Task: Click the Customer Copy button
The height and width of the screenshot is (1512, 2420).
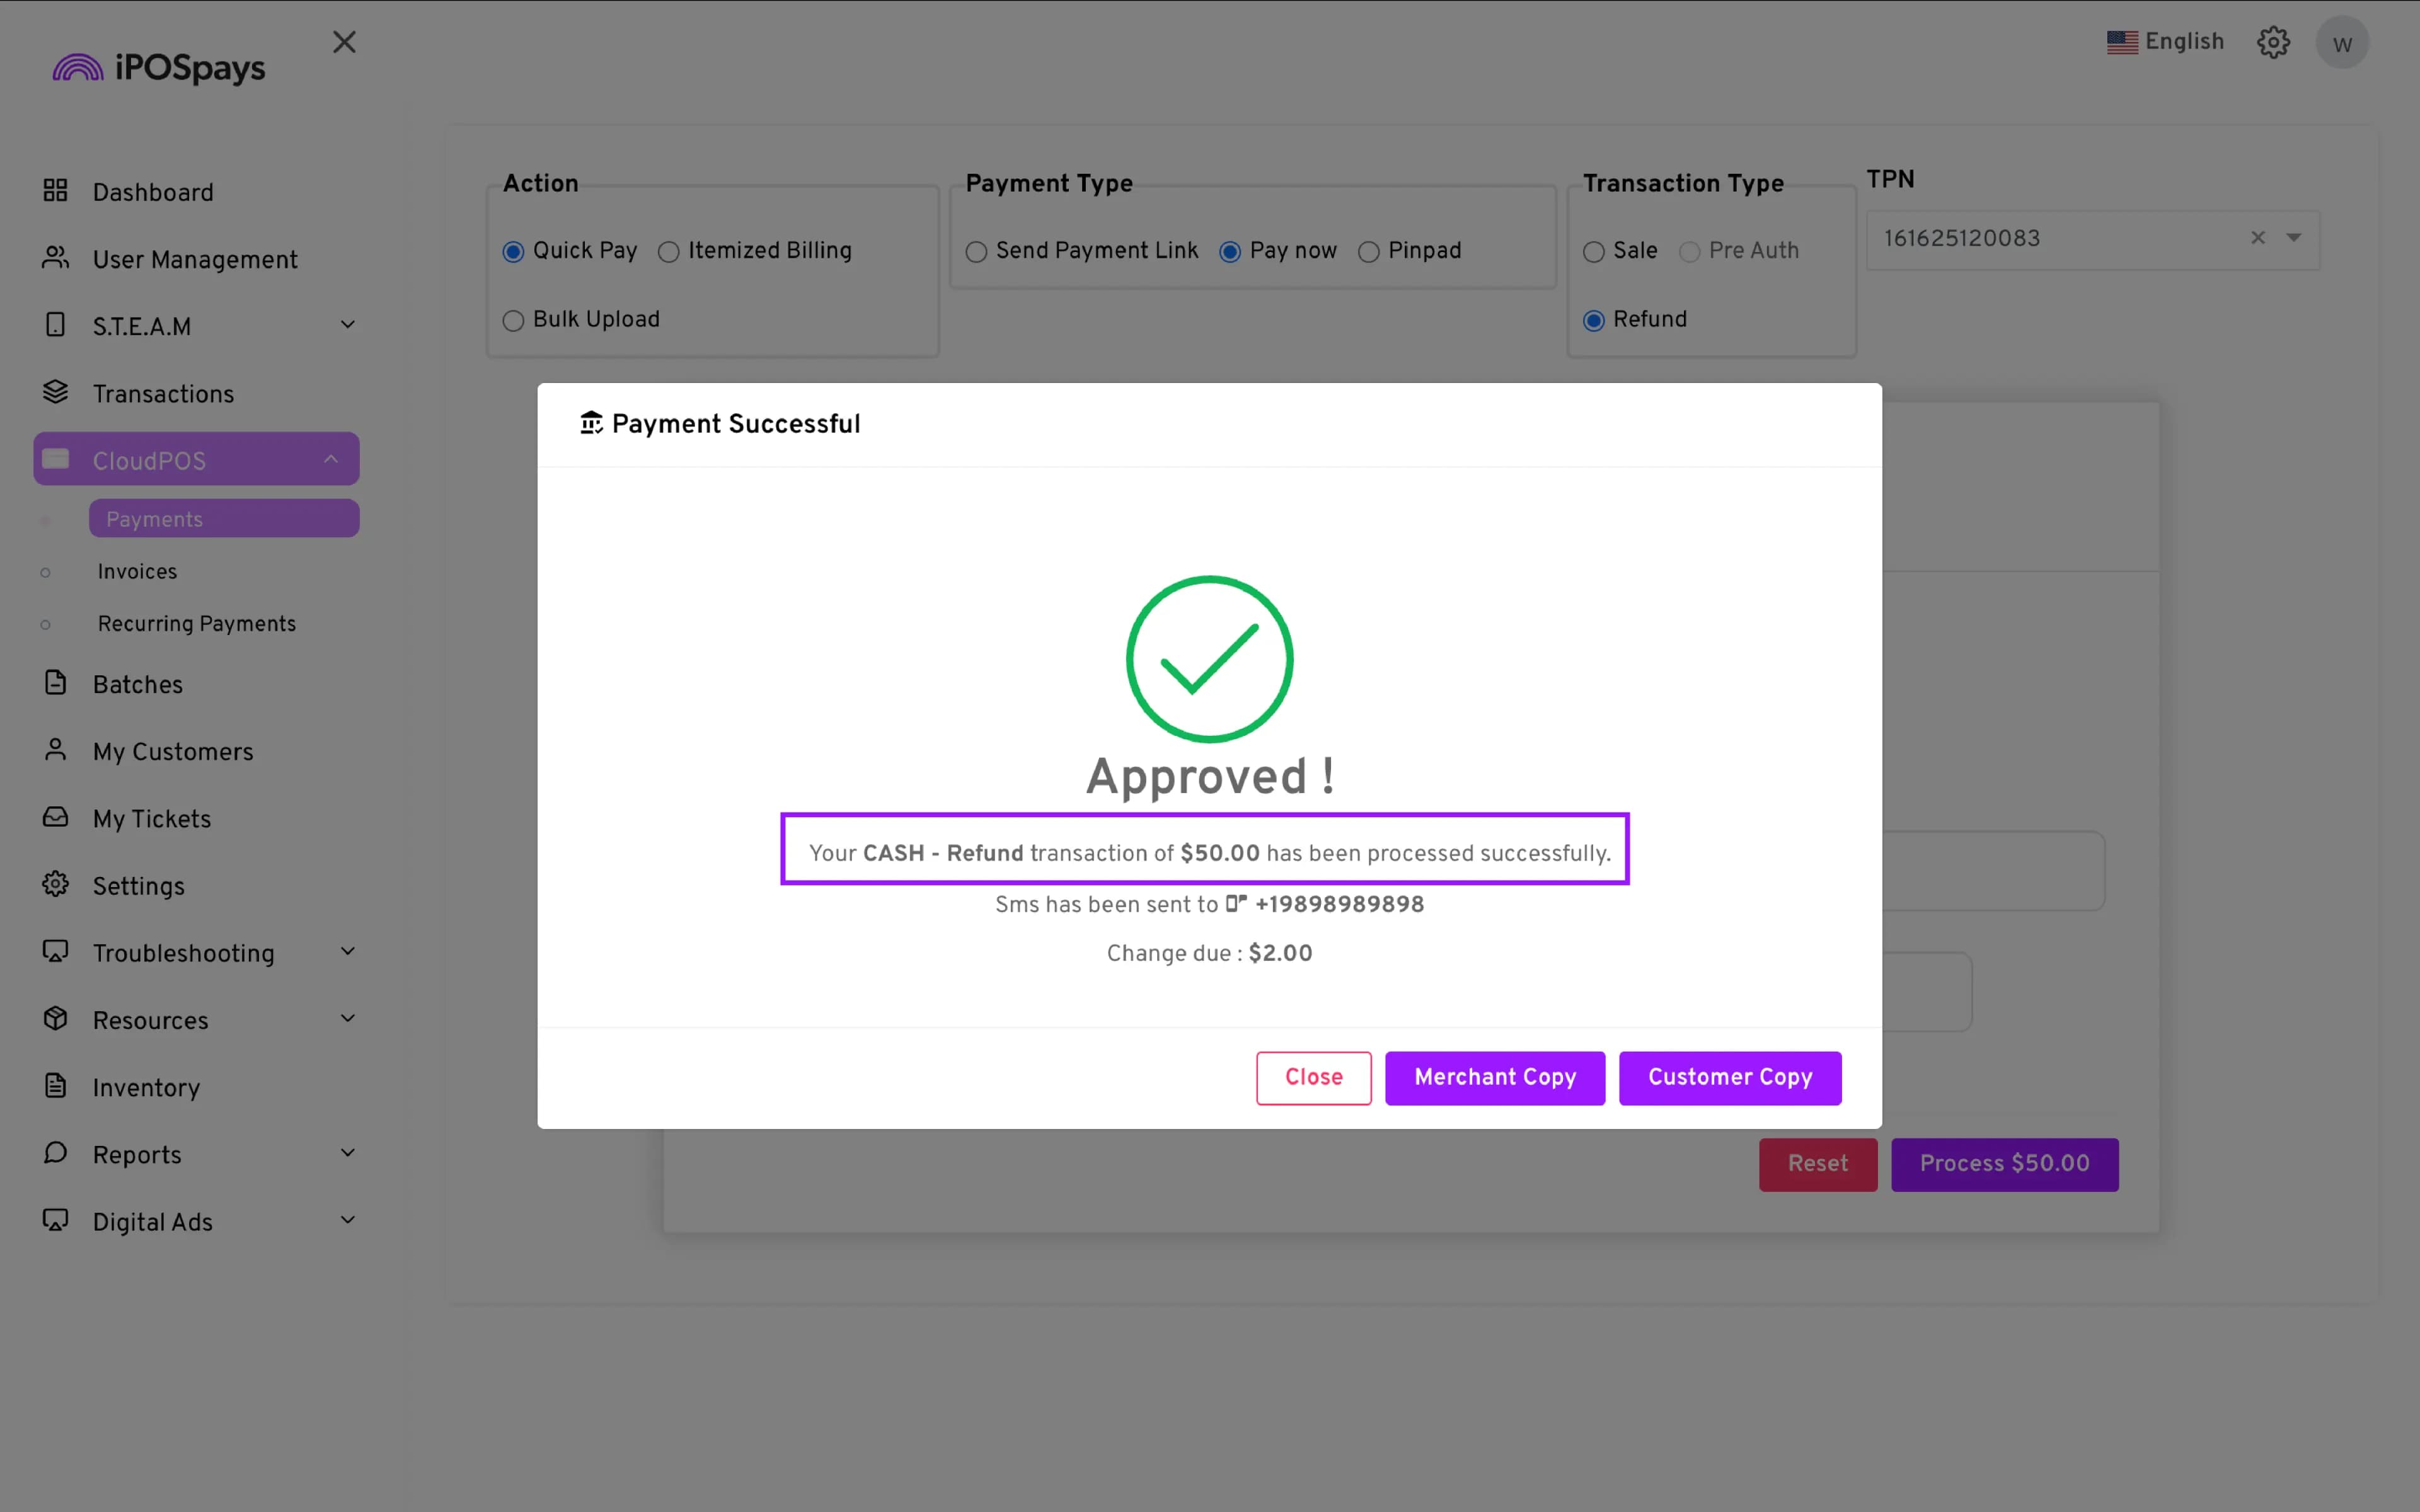Action: click(1729, 1077)
